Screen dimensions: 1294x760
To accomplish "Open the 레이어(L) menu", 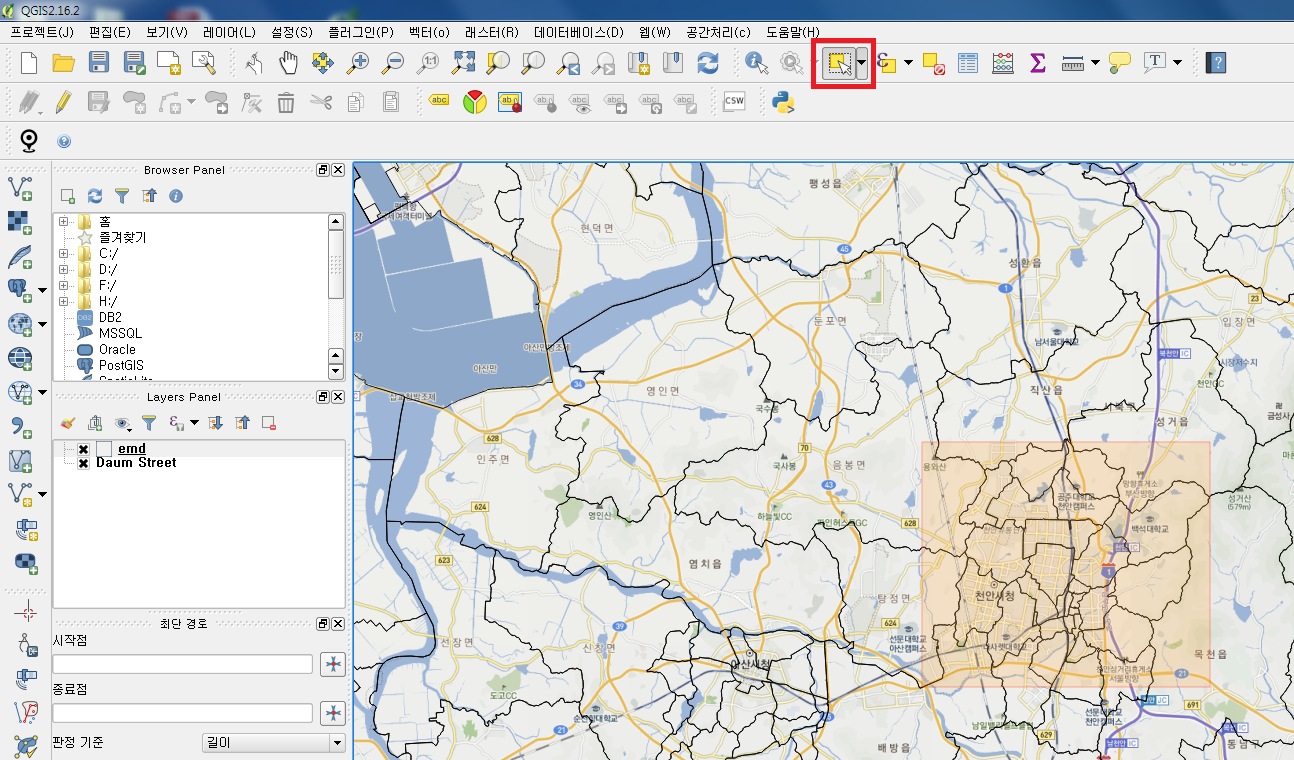I will click(229, 32).
